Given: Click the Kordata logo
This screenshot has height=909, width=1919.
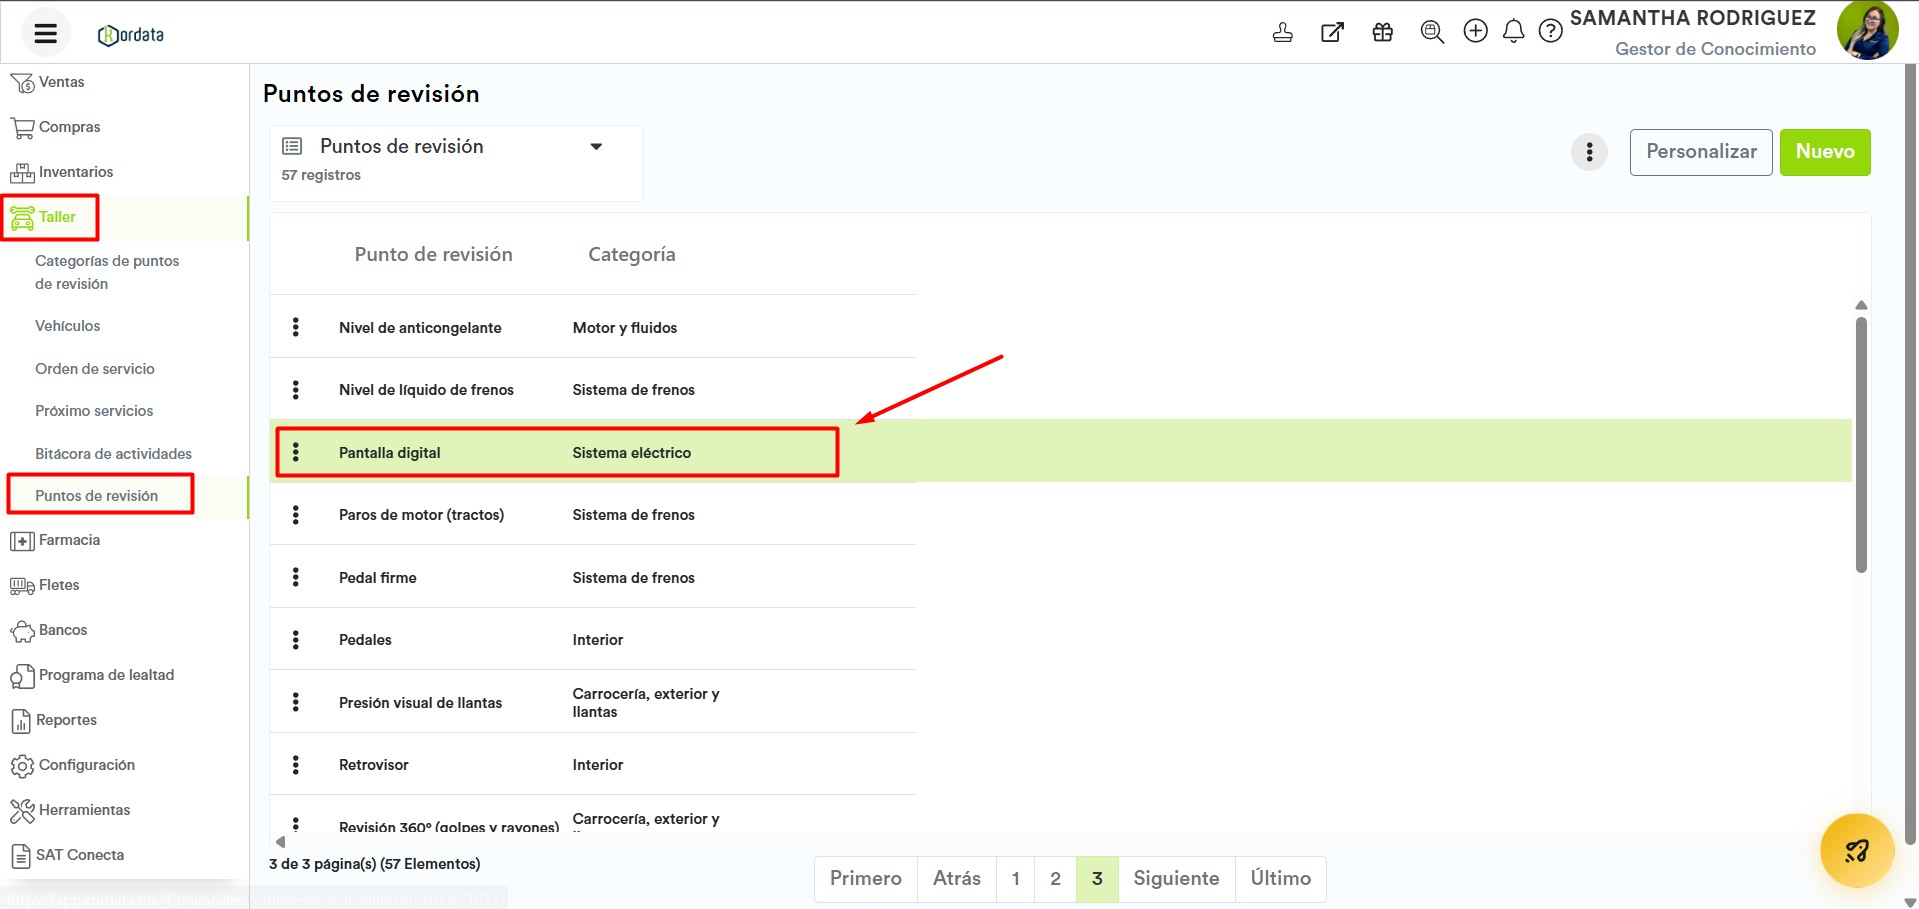Looking at the screenshot, I should click(x=131, y=35).
